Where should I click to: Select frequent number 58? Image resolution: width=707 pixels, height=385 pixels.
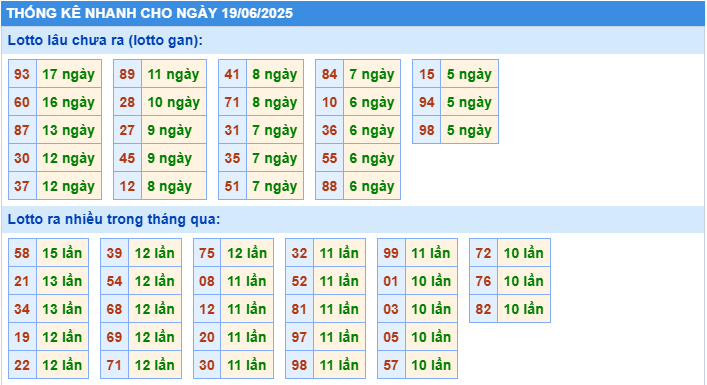[x=22, y=253]
